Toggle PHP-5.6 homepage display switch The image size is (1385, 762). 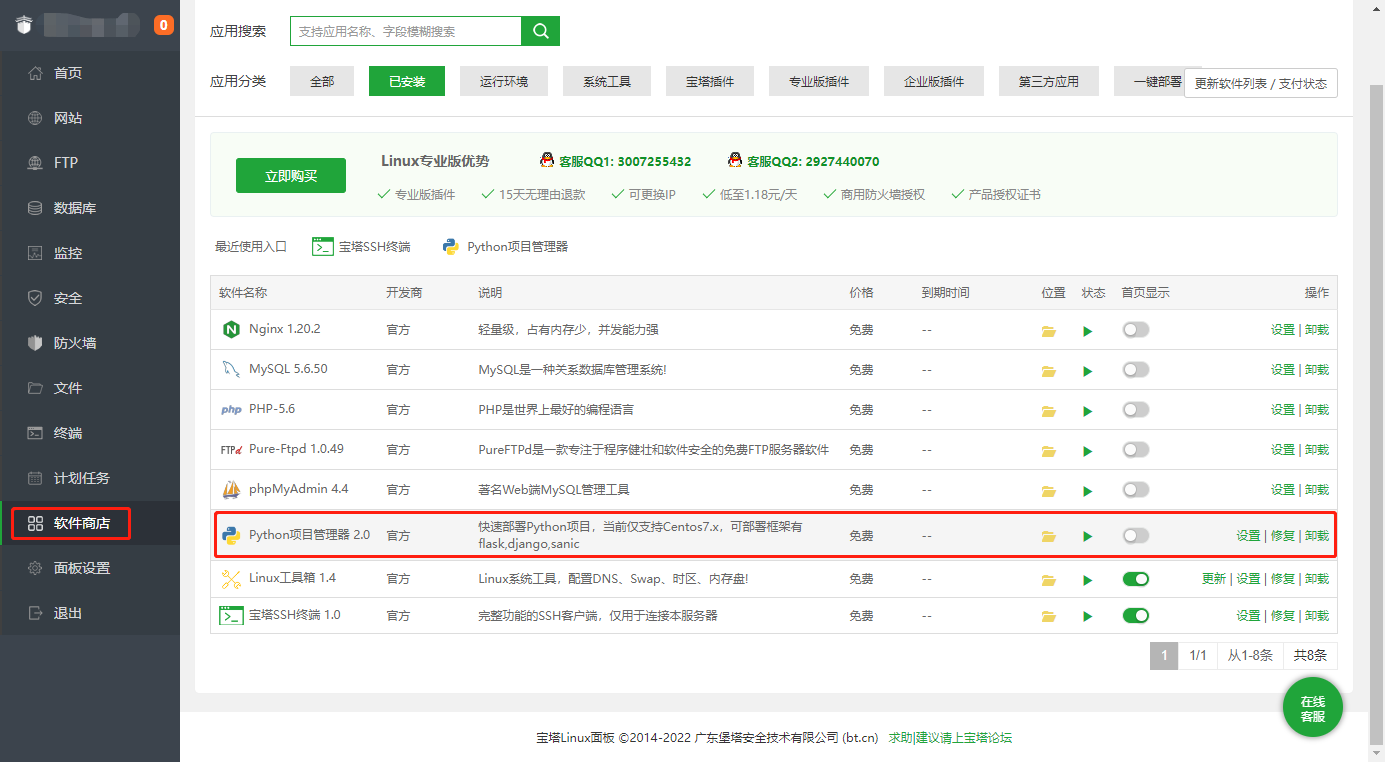click(x=1135, y=409)
